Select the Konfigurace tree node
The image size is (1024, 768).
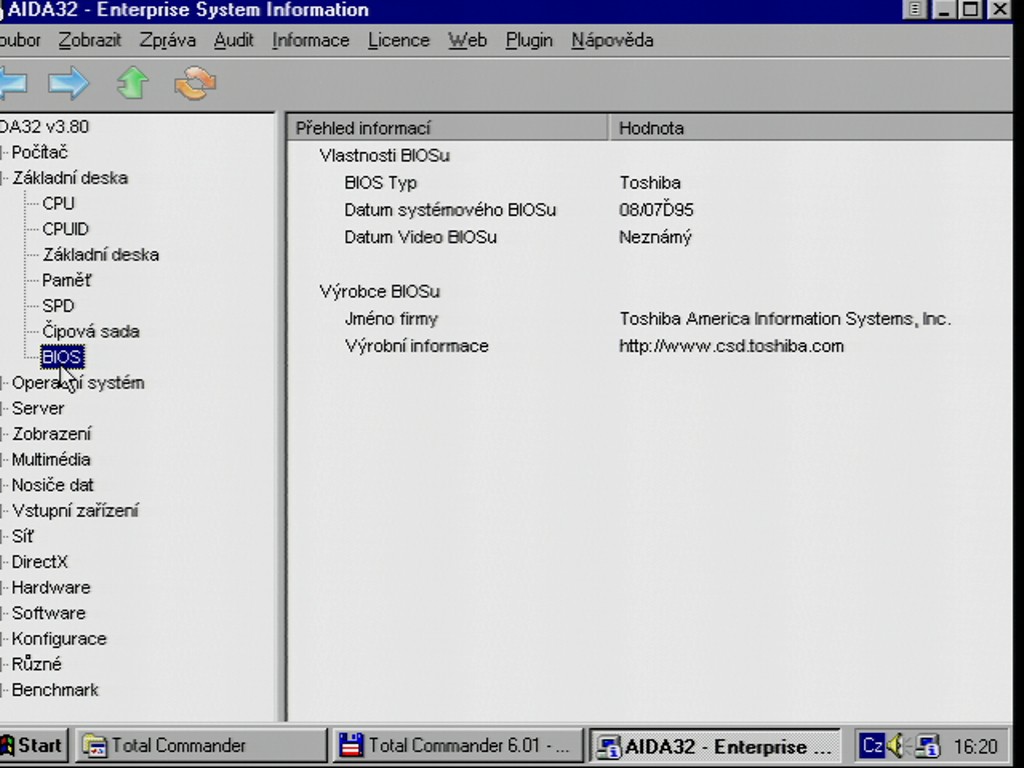59,638
